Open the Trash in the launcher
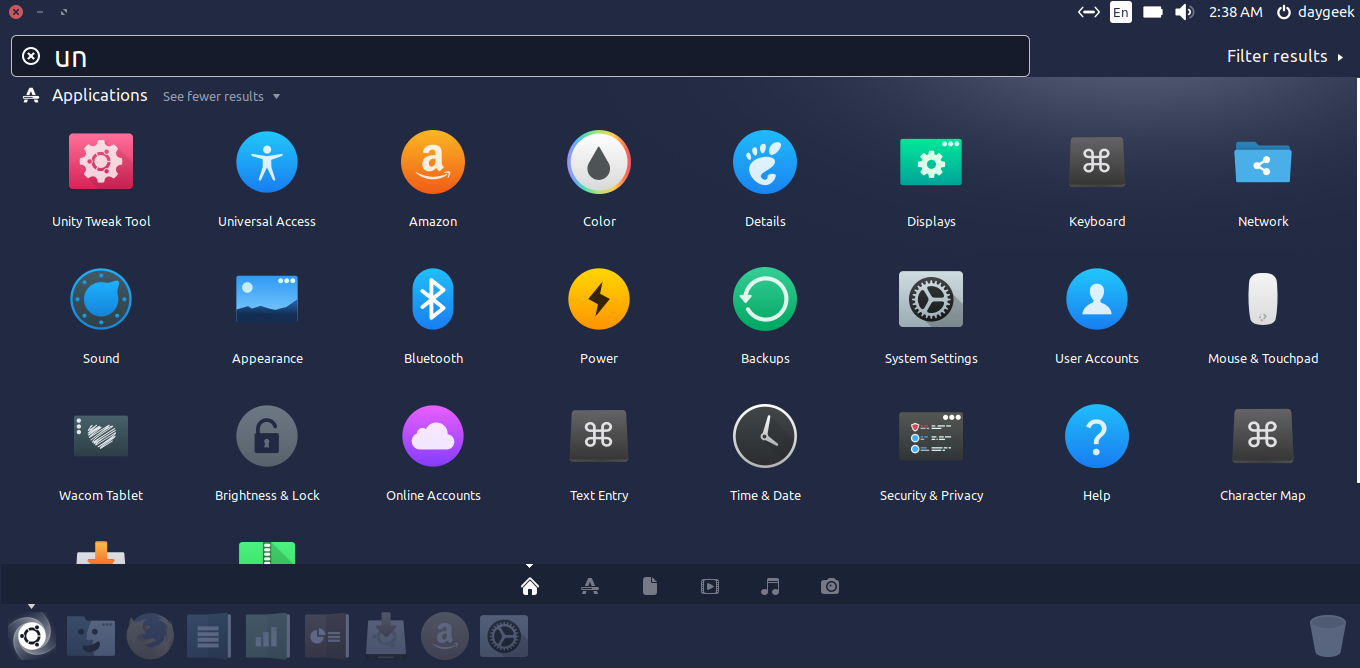The image size is (1360, 668). coord(1327,636)
